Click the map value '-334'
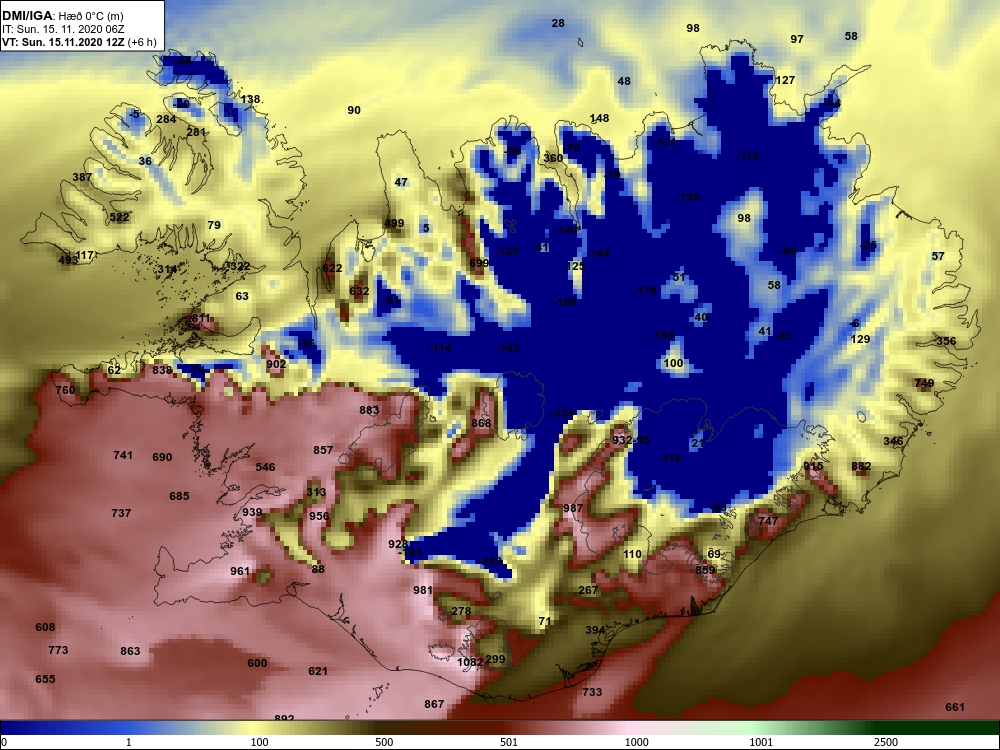Image resolution: width=1000 pixels, height=750 pixels. coord(562,414)
